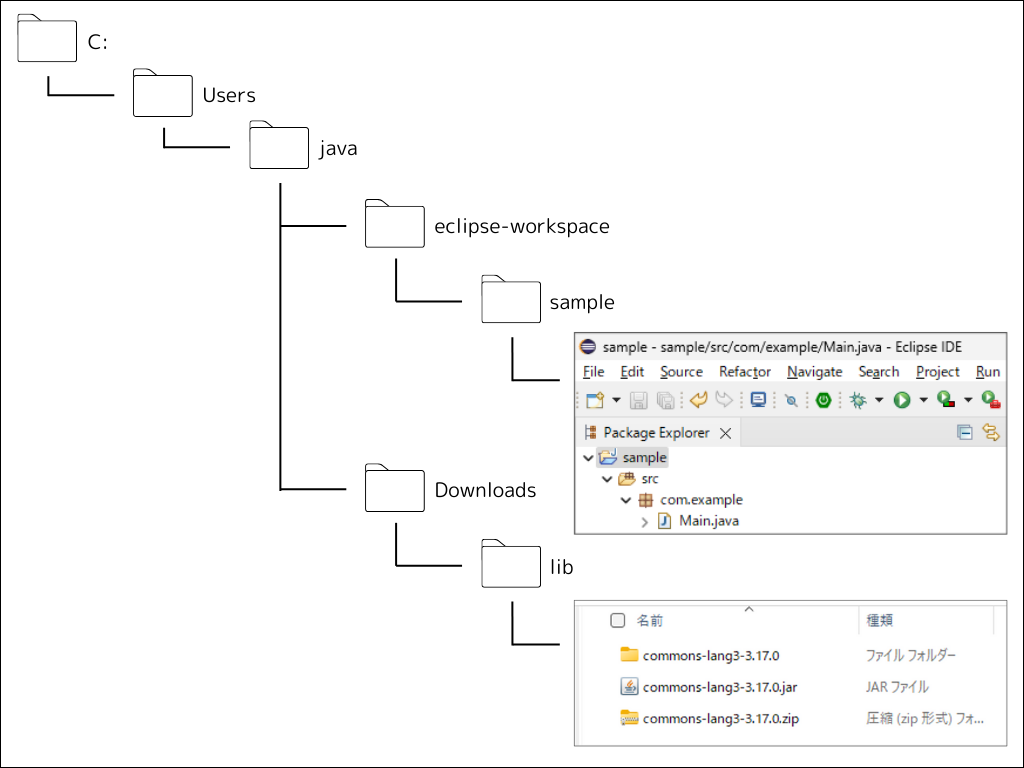Open the Coverage dropdown arrow

click(x=968, y=400)
